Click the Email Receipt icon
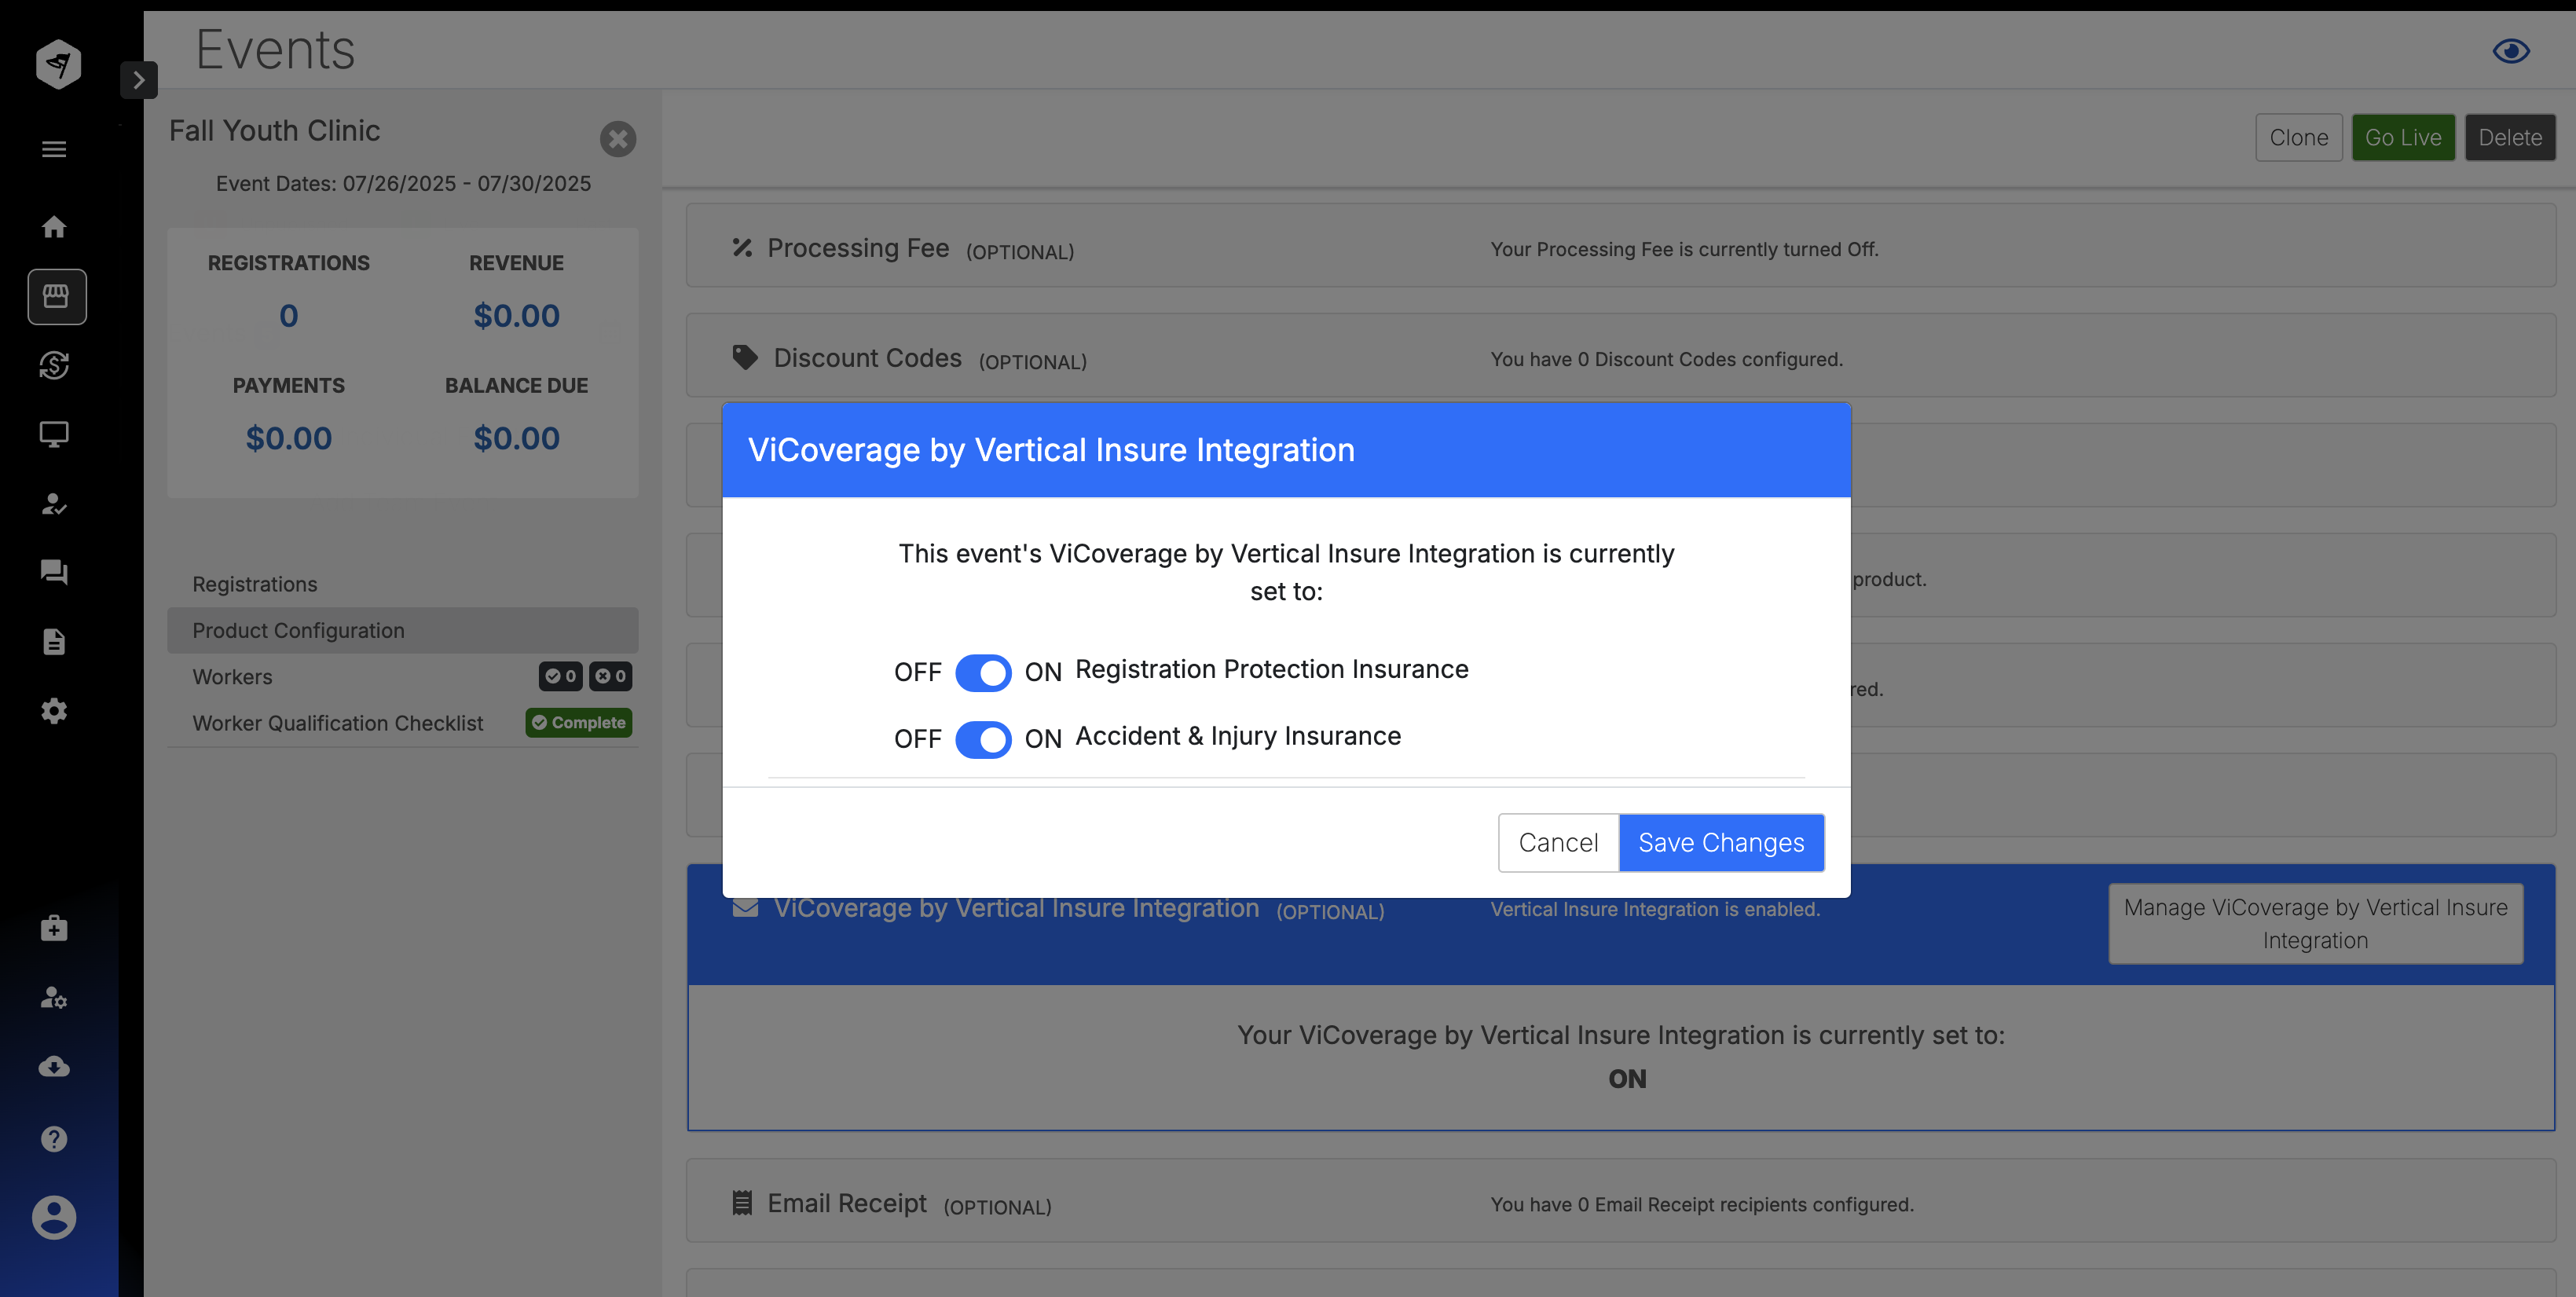The height and width of the screenshot is (1297, 2576). coord(742,1203)
